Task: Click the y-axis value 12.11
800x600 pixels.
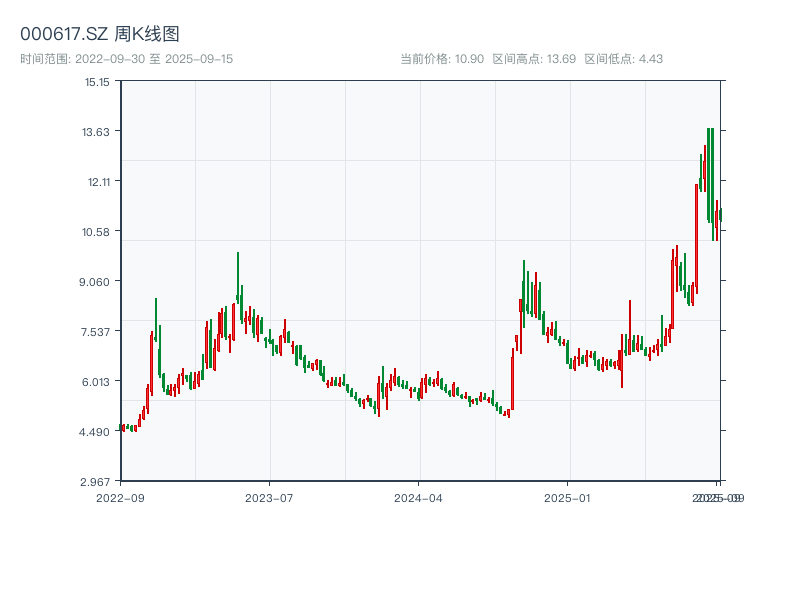Action: point(98,182)
